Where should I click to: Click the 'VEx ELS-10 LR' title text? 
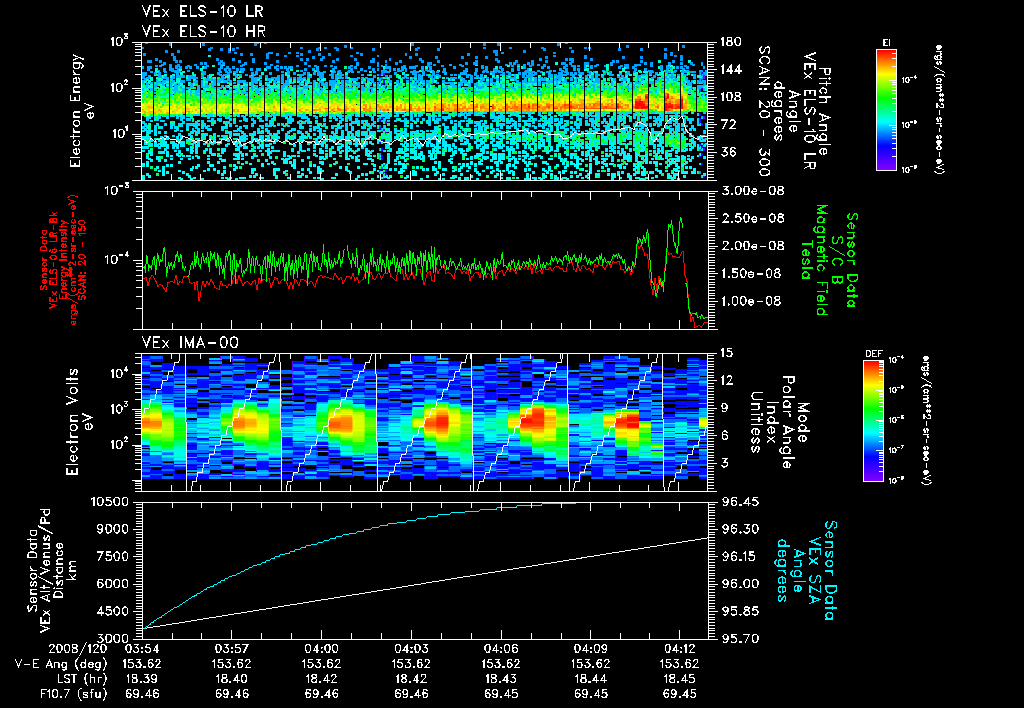[203, 12]
